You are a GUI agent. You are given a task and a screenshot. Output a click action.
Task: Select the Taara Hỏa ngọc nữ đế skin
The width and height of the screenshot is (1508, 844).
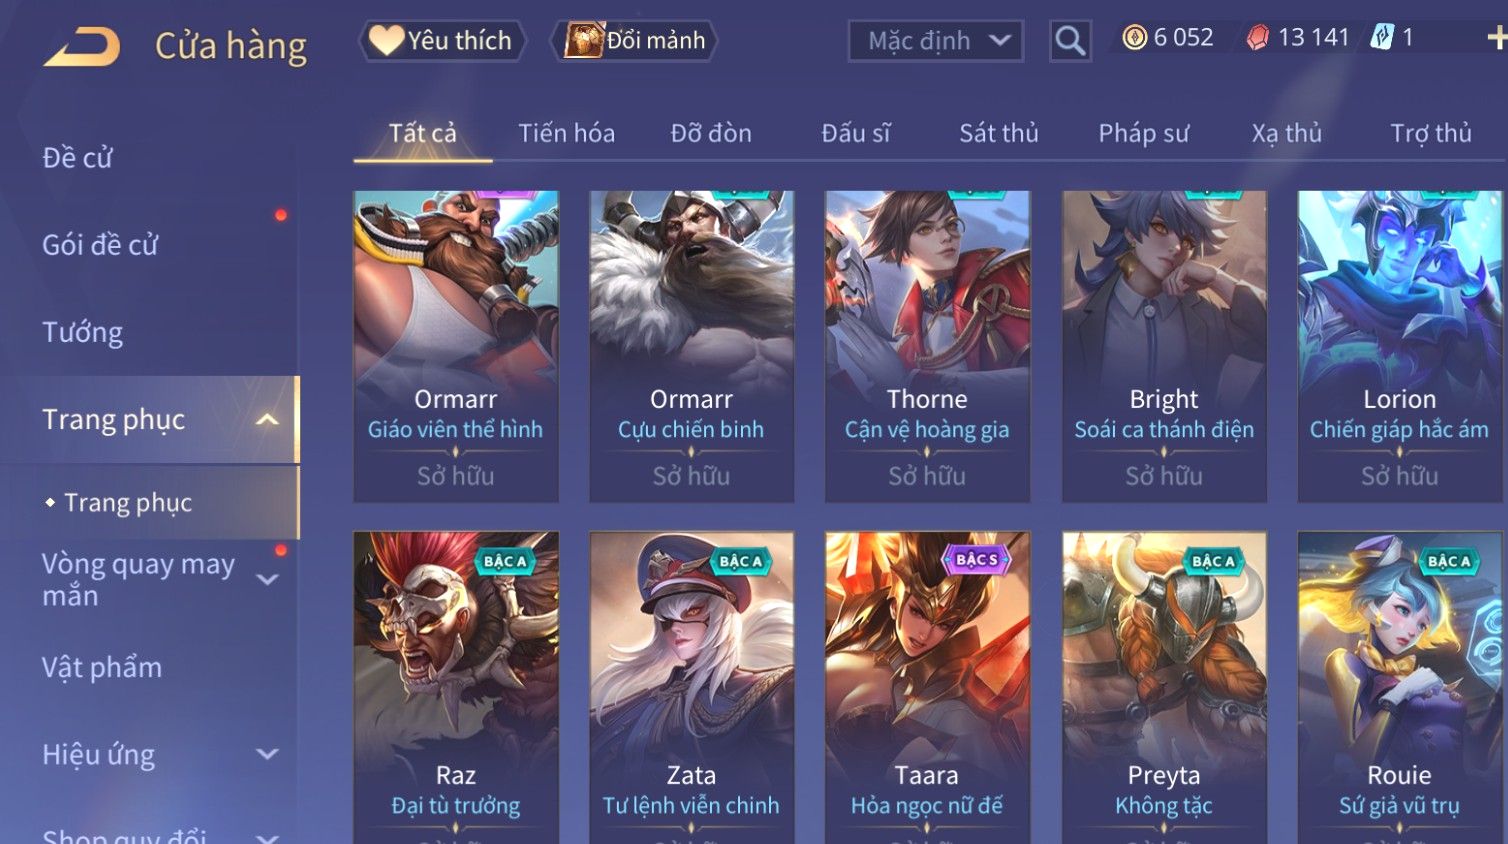click(927, 687)
